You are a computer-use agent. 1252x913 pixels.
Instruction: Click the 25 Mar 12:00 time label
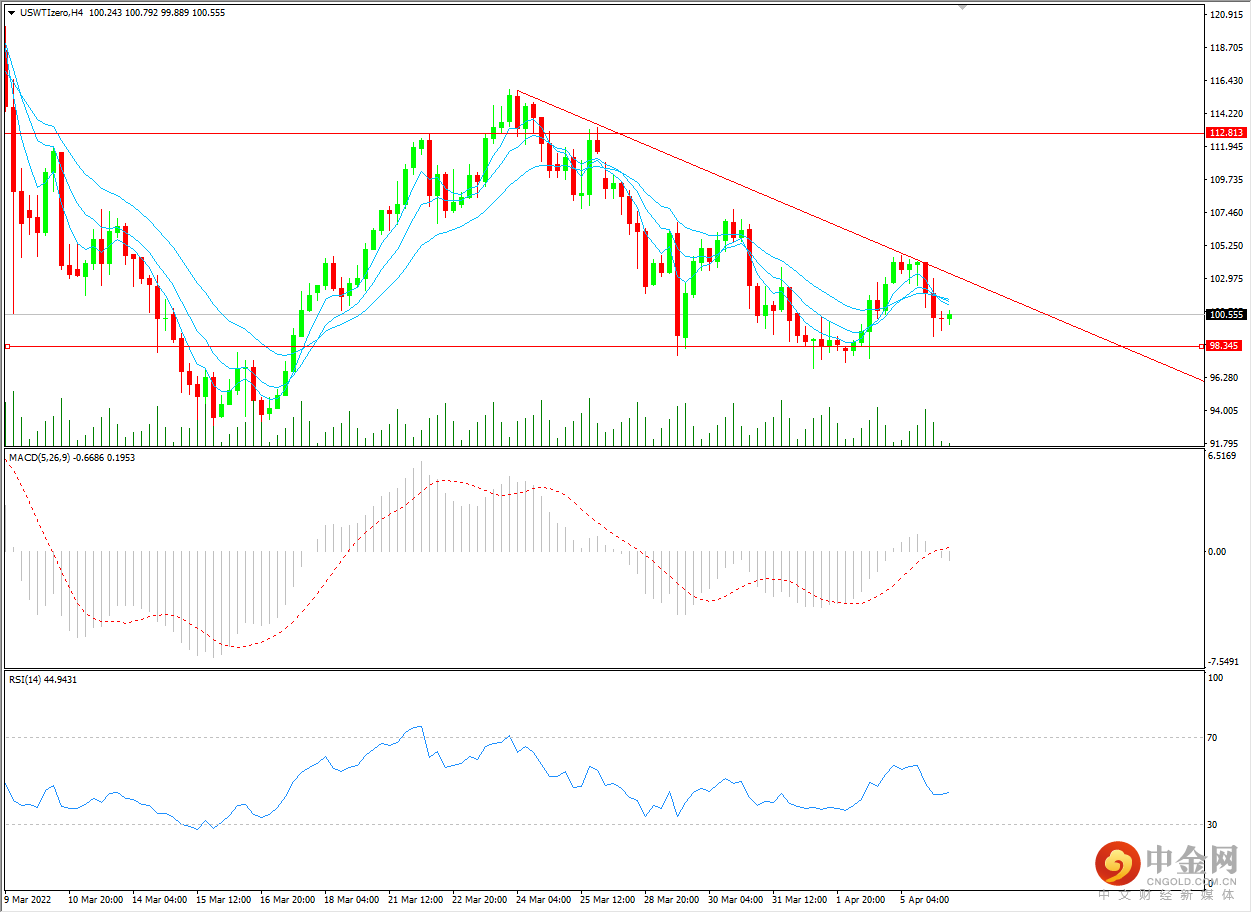tap(606, 900)
